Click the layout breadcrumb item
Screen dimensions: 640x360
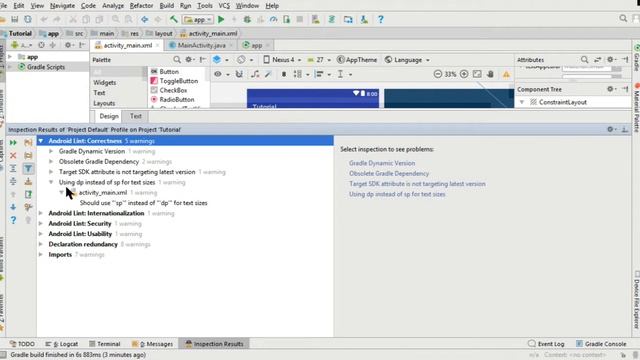click(159, 33)
